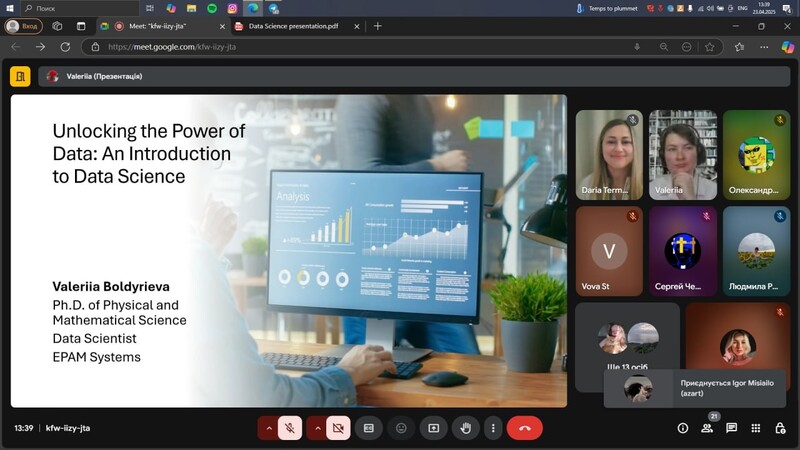
Task: Go forward in browser history
Action: 40,47
